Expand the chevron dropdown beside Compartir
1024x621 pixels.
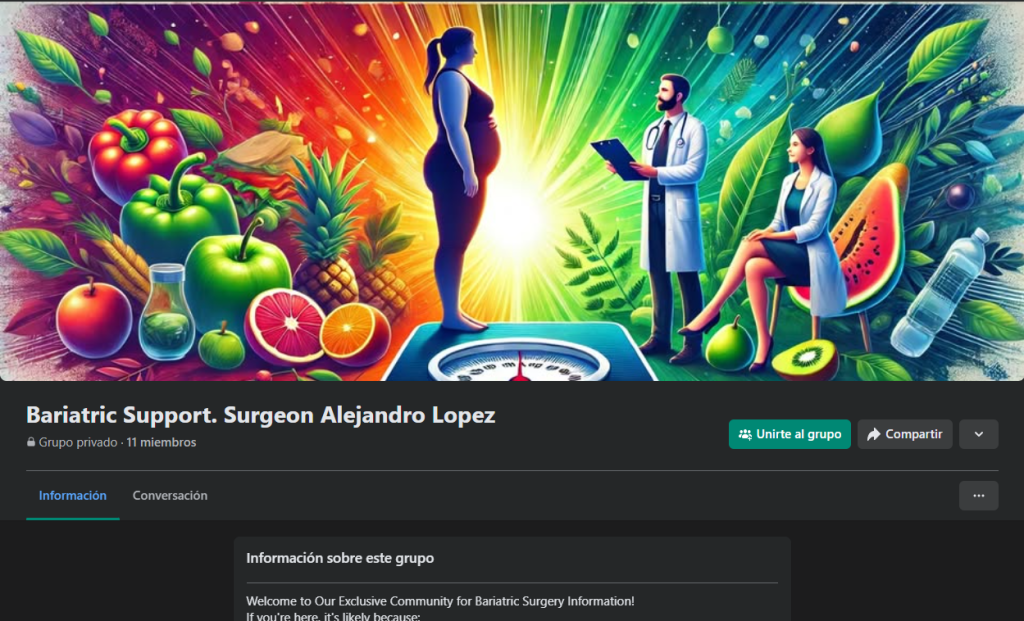[978, 434]
